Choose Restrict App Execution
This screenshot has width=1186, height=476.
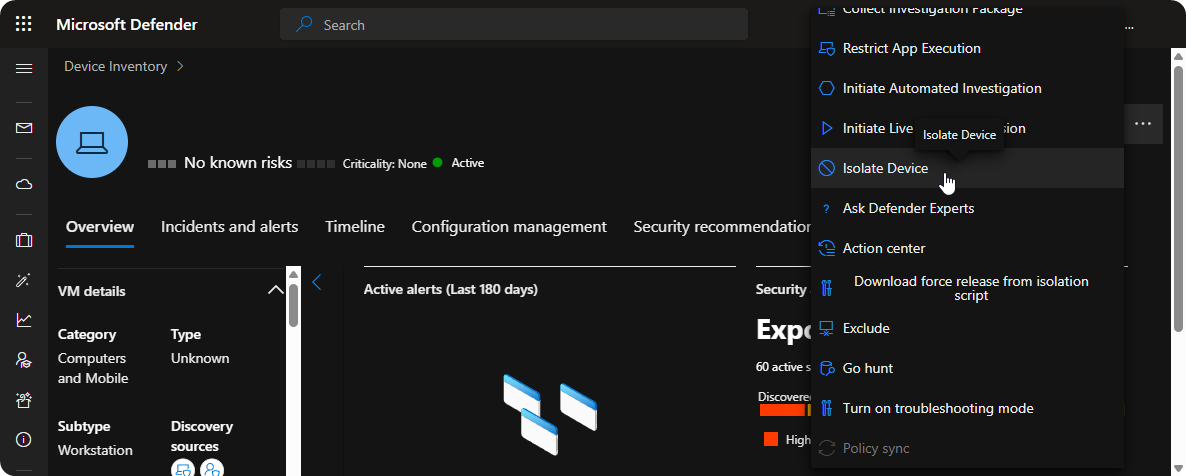point(911,48)
